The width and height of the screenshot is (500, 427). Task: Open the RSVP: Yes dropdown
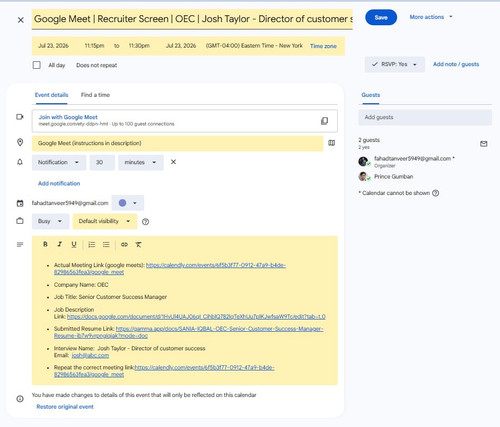395,64
